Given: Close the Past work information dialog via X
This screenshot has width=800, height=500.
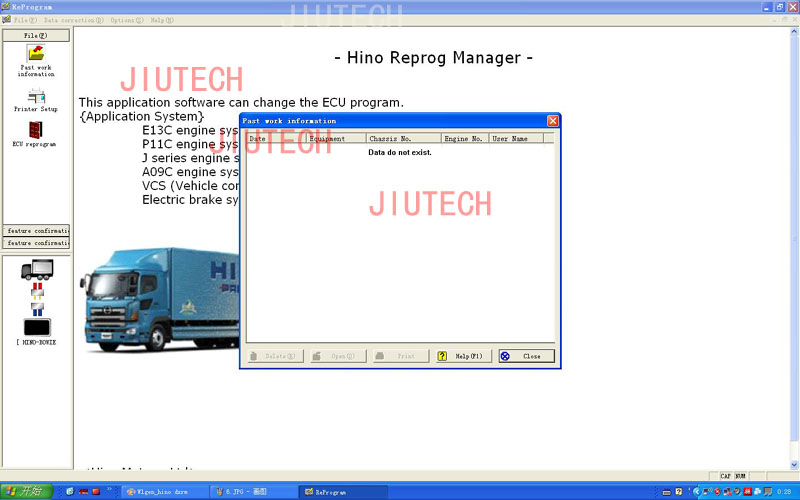Looking at the screenshot, I should 552,121.
